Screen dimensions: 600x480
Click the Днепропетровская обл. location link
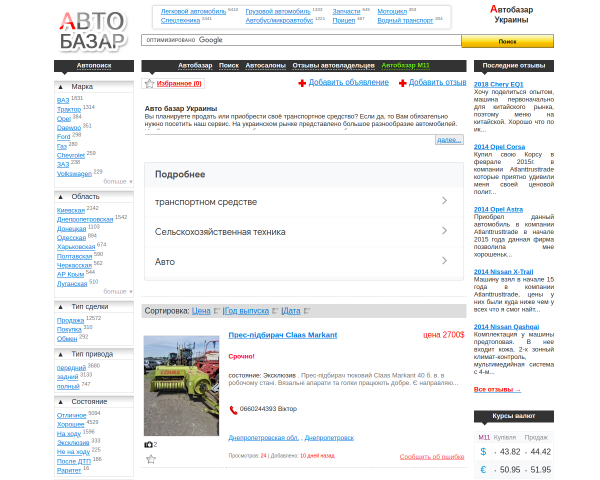(264, 438)
